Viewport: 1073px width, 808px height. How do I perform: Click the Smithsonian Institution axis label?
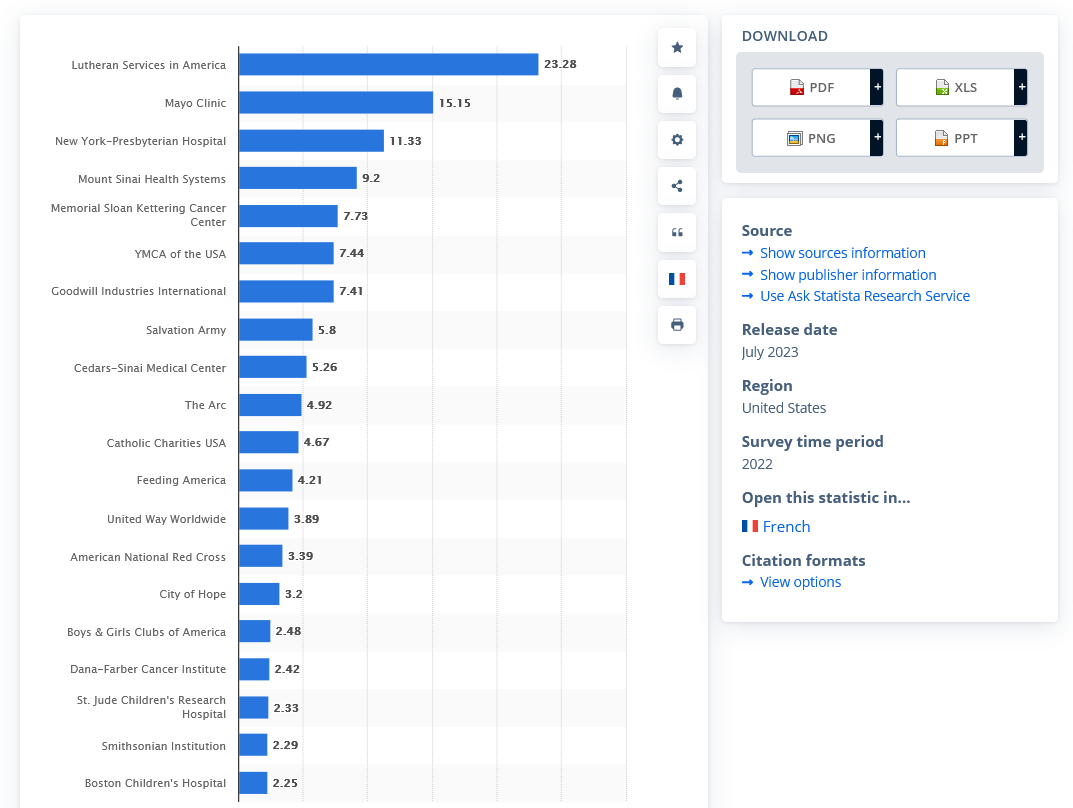click(x=164, y=746)
